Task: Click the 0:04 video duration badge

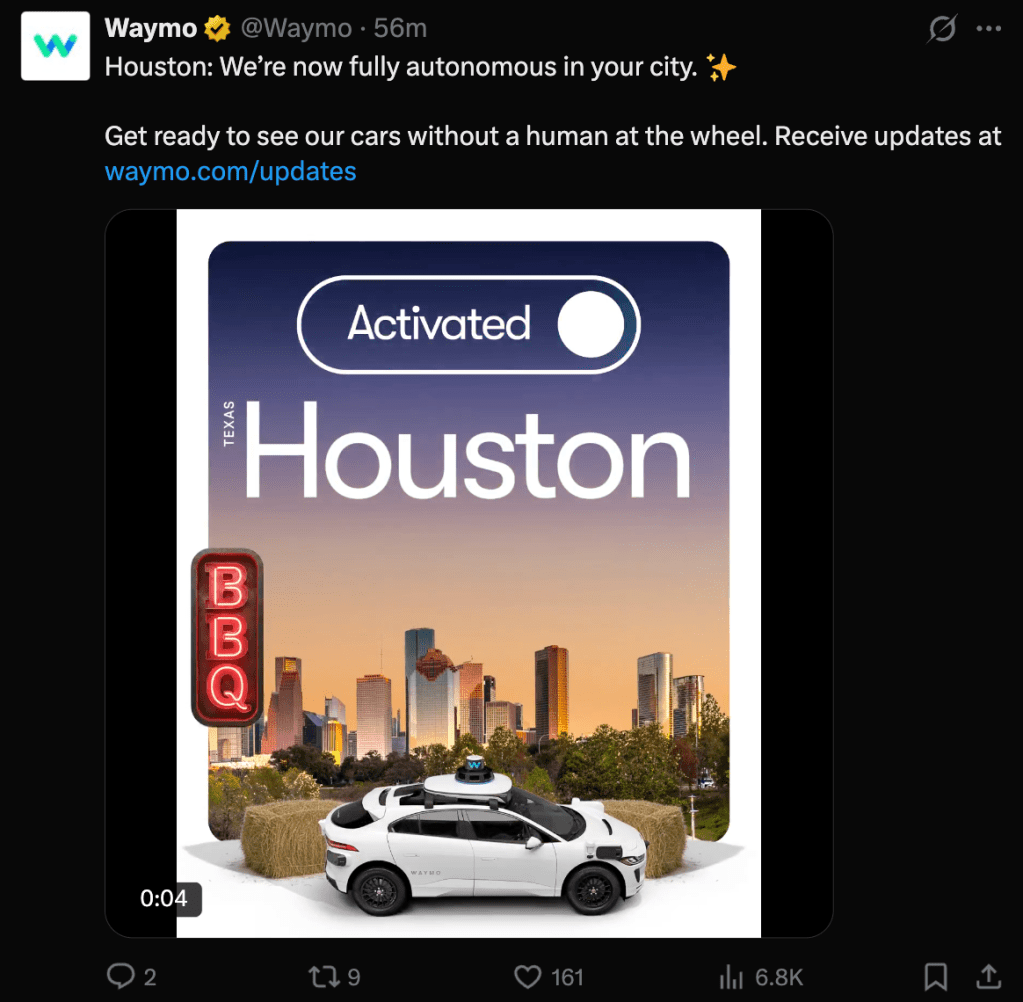Action: (164, 898)
